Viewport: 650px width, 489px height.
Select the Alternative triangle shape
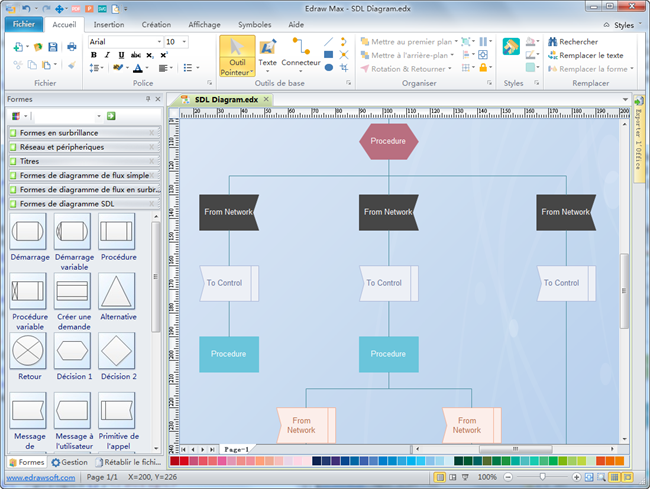pos(118,291)
